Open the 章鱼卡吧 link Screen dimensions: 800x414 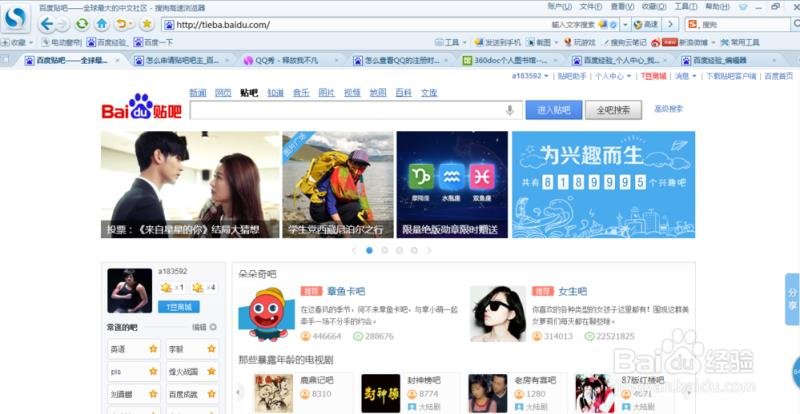(x=346, y=291)
